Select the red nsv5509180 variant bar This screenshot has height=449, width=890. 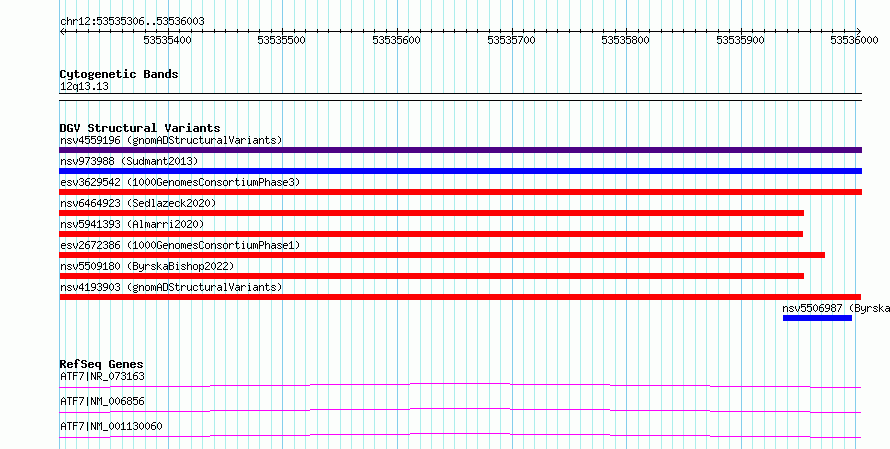[x=431, y=276]
